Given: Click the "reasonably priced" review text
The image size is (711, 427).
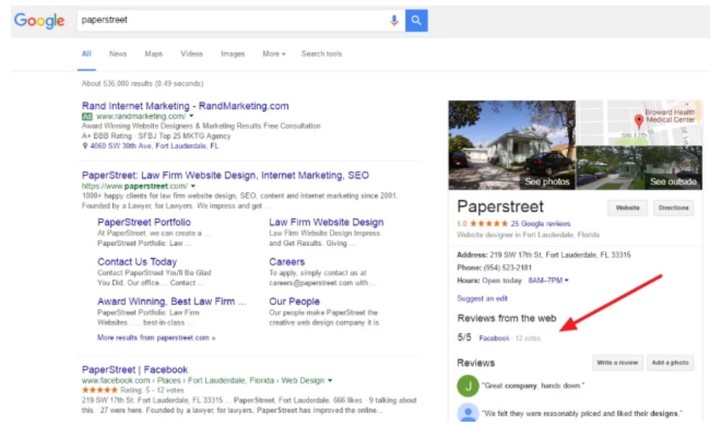Looking at the screenshot, I should point(582,413).
